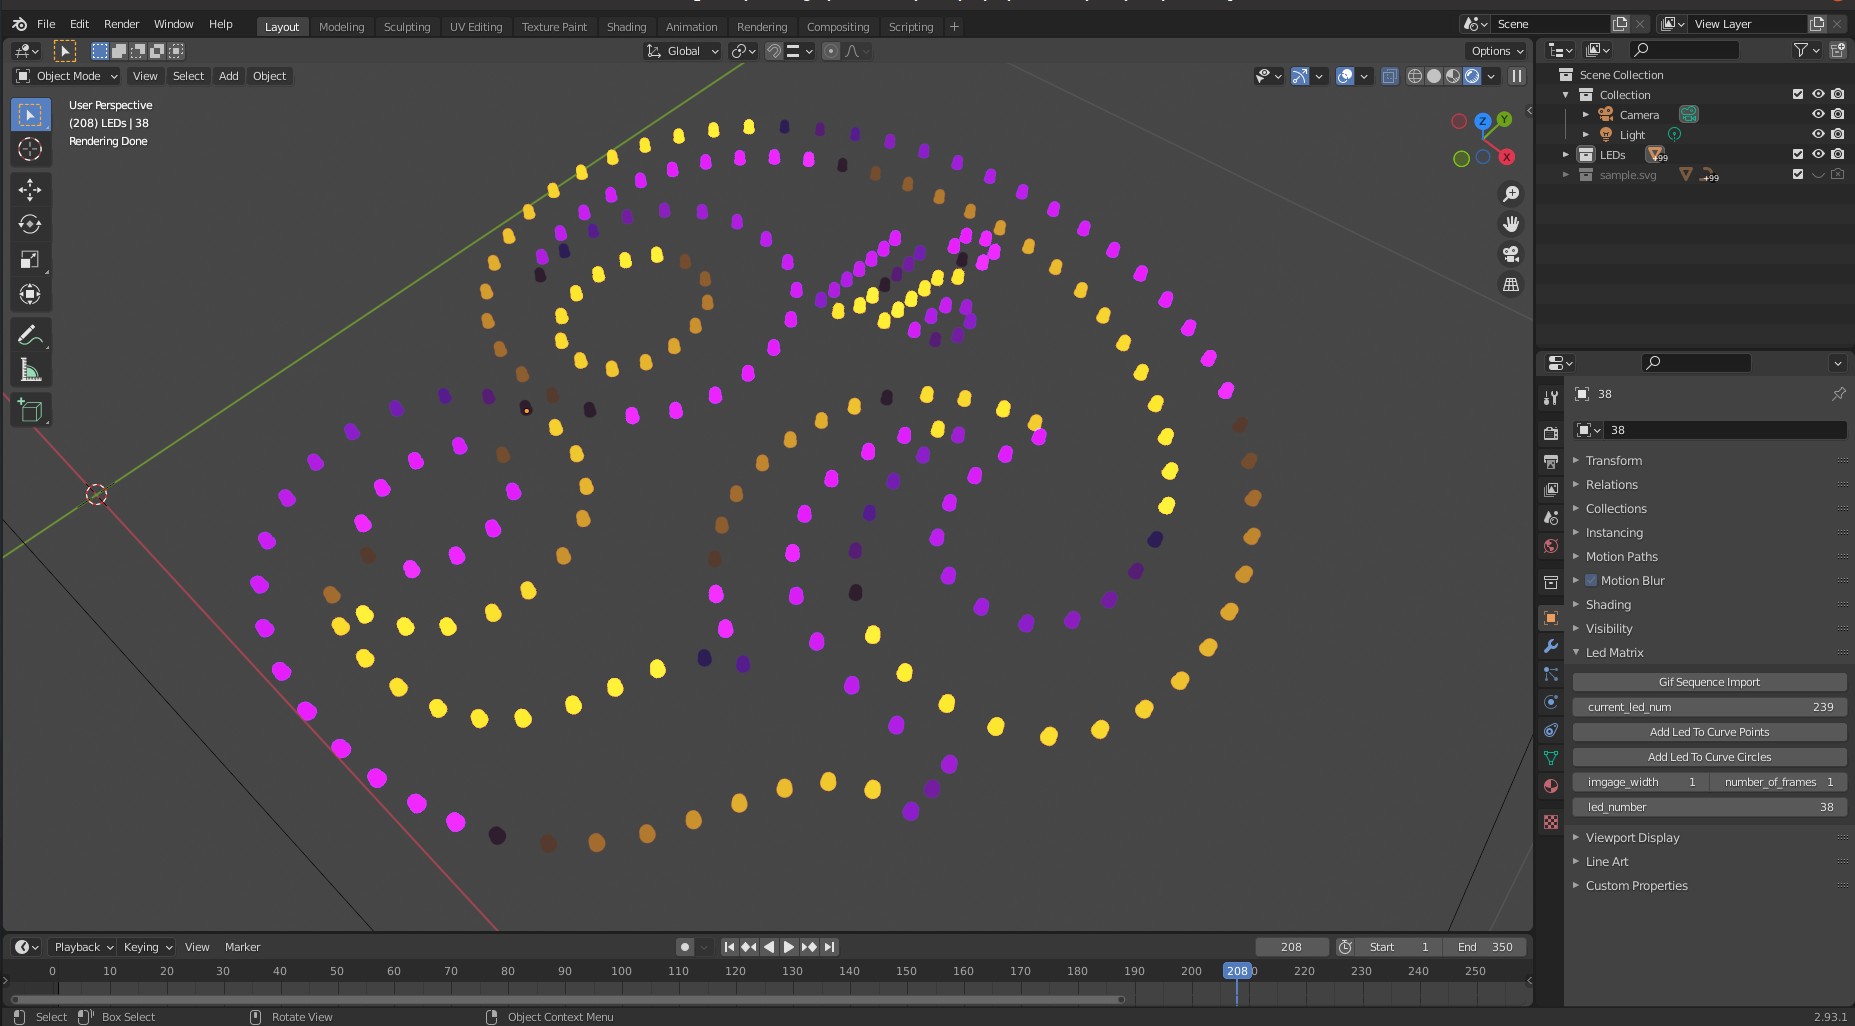Hide the Camera object in viewport
Viewport: 1855px width, 1026px height.
click(x=1818, y=114)
